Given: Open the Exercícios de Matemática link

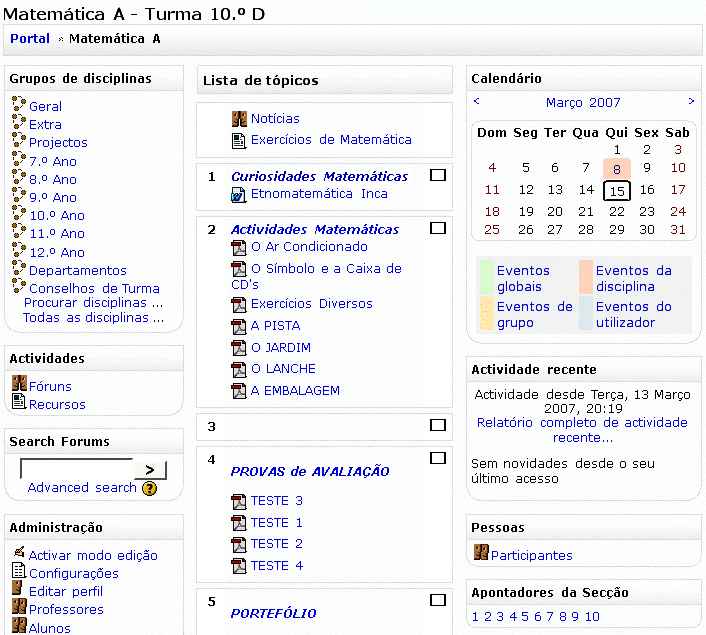Looking at the screenshot, I should click(330, 140).
